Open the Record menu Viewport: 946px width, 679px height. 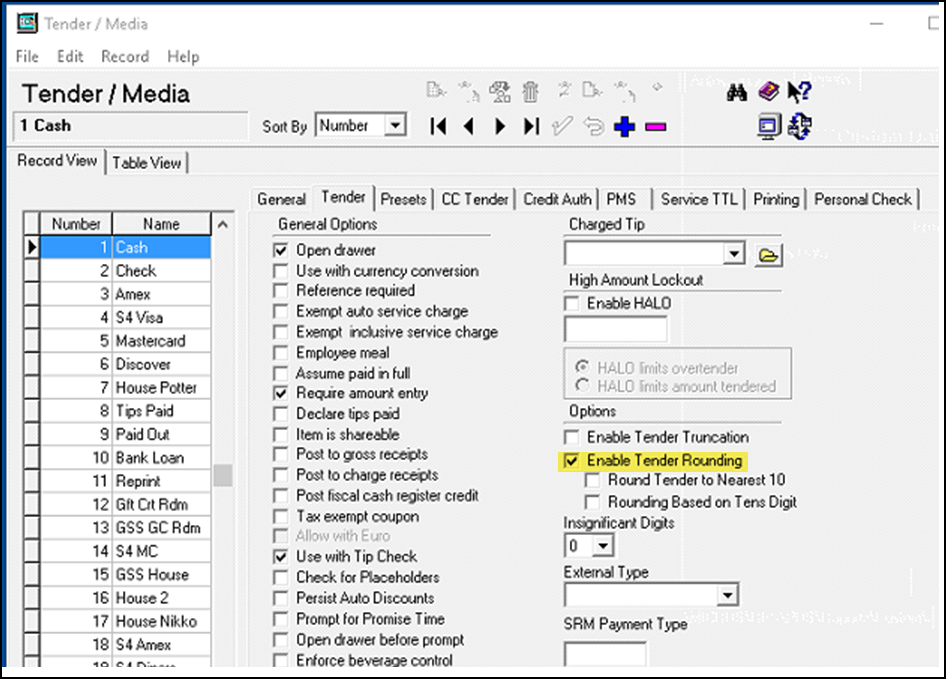[125, 57]
